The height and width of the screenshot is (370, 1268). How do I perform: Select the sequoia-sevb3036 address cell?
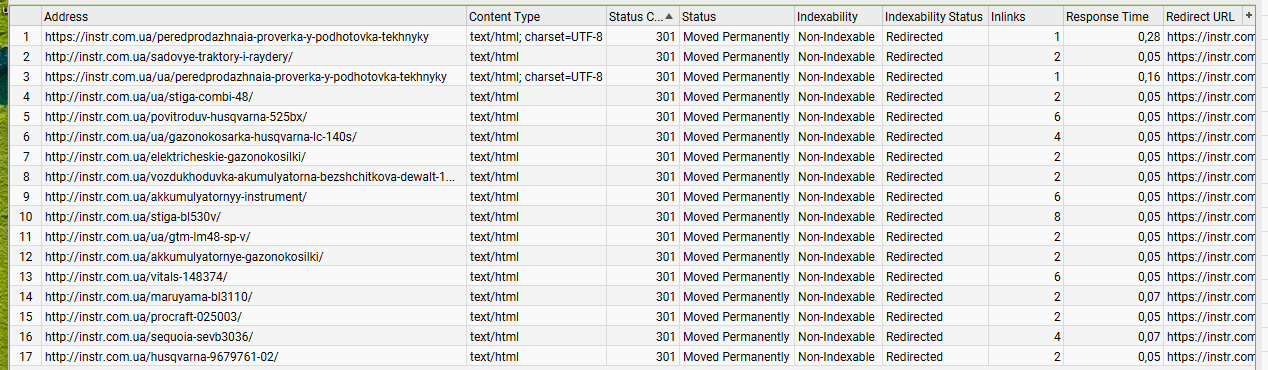[x=253, y=337]
